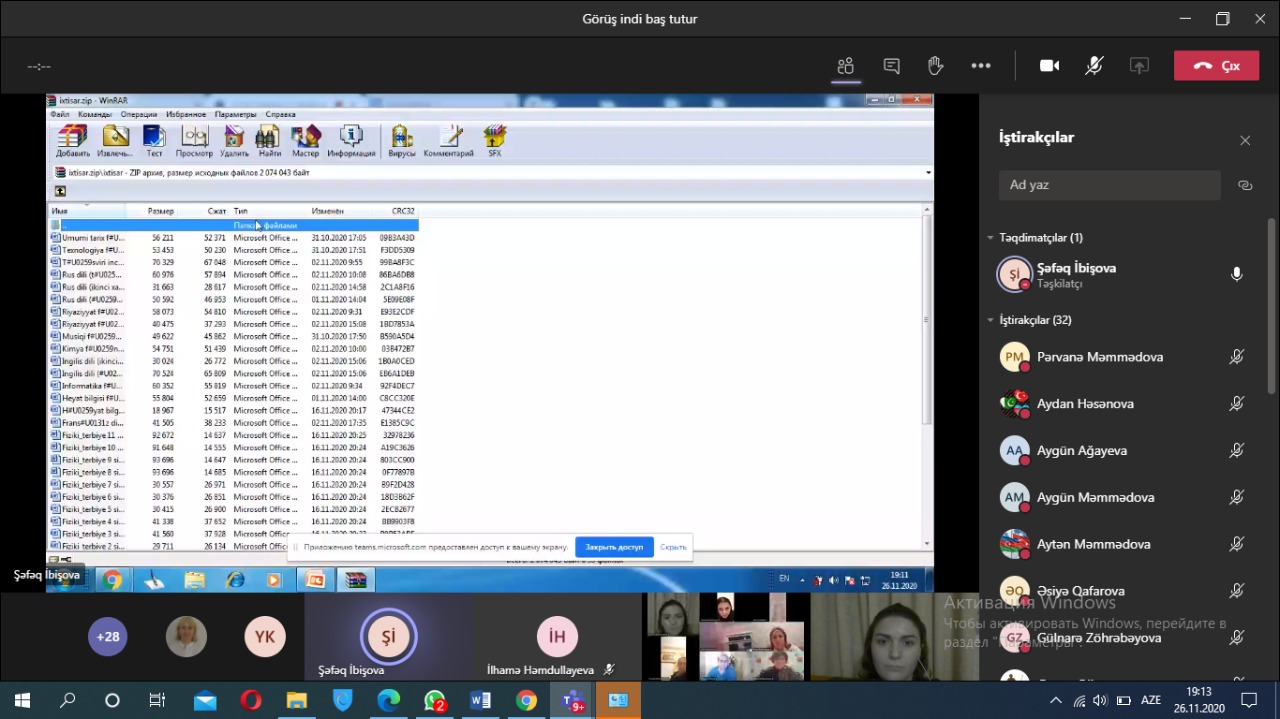Image resolution: width=1280 pixels, height=719 pixels.
Task: Click Aygün Ağayeva's muted mic icon
Action: [1237, 451]
